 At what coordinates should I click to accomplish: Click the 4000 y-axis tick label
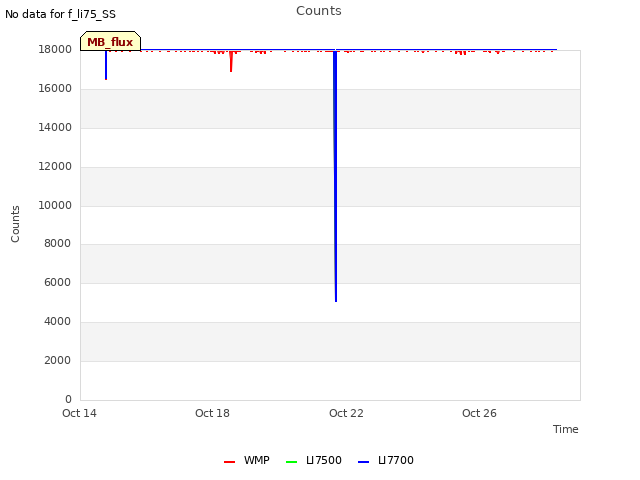pyautogui.click(x=58, y=322)
